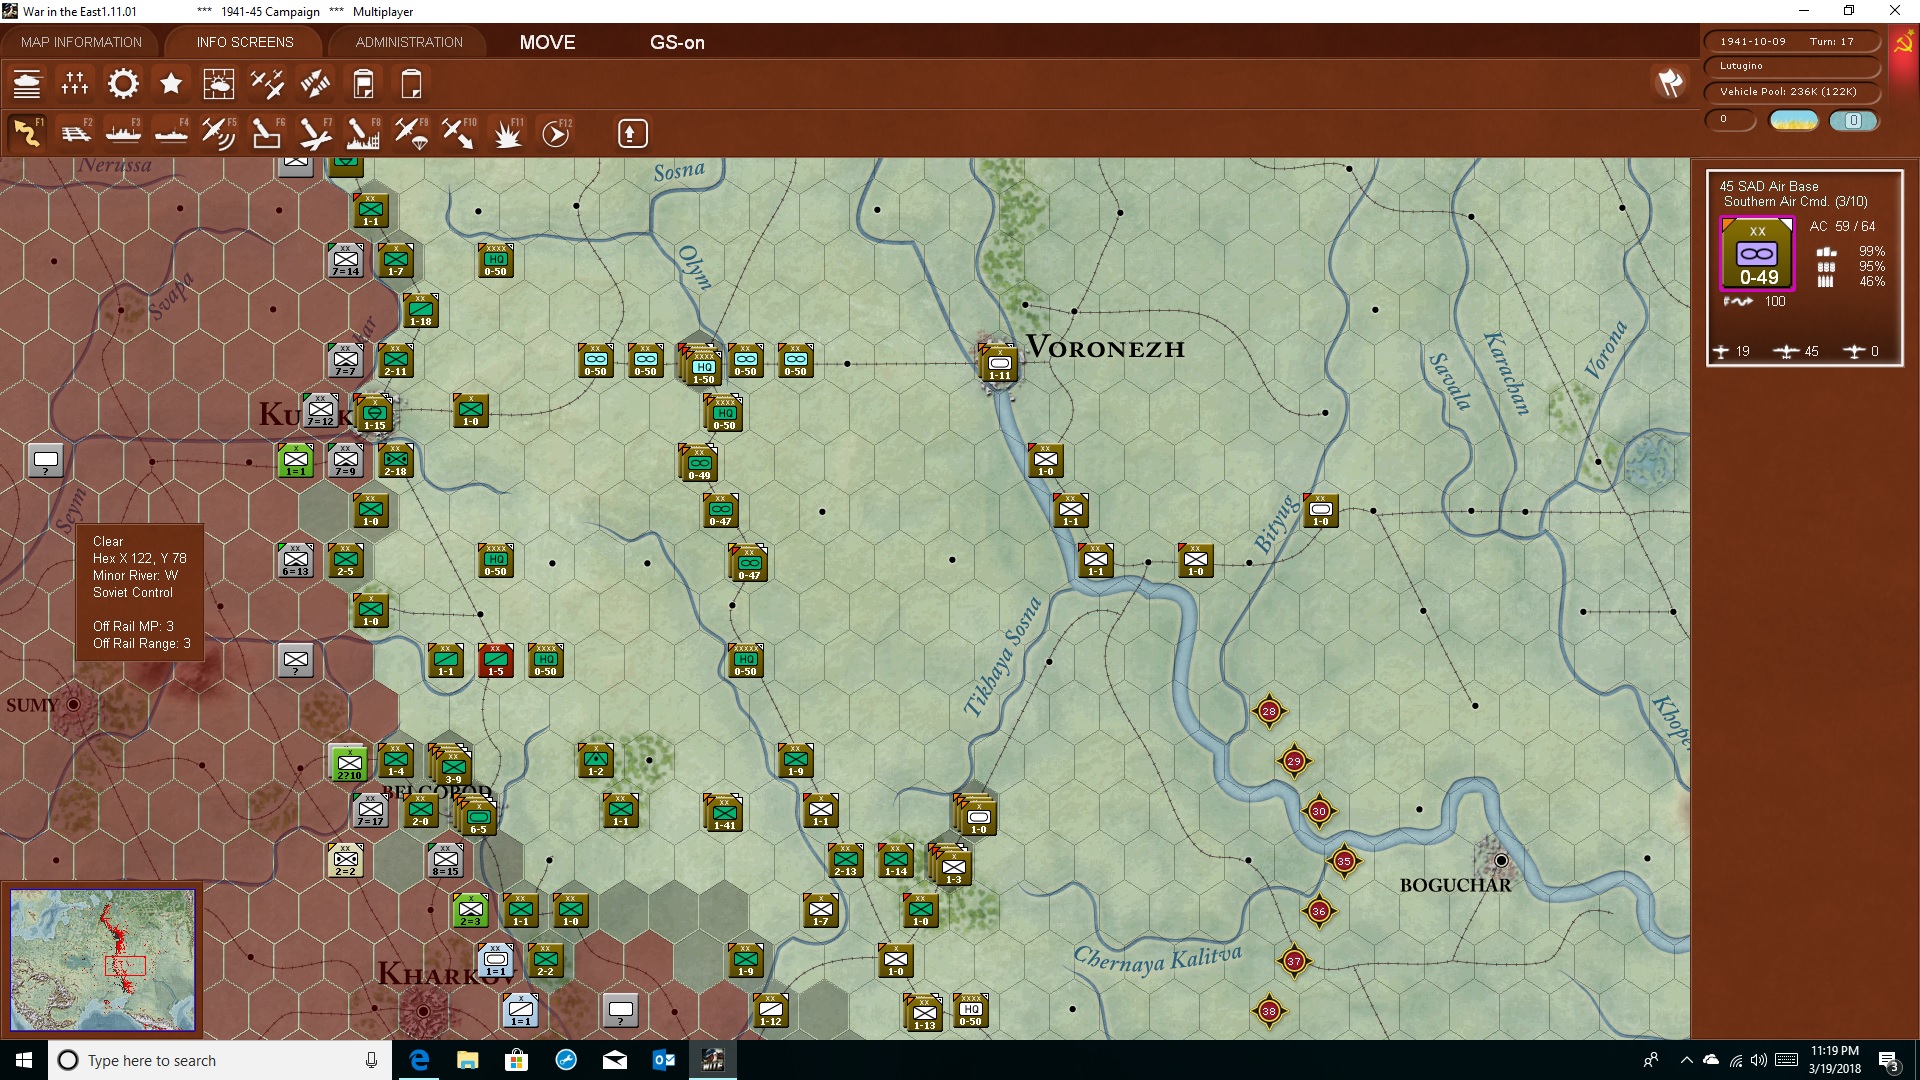Select the 6-5 stack at Belgorod
1920x1080 pixels.
pyautogui.click(x=477, y=817)
